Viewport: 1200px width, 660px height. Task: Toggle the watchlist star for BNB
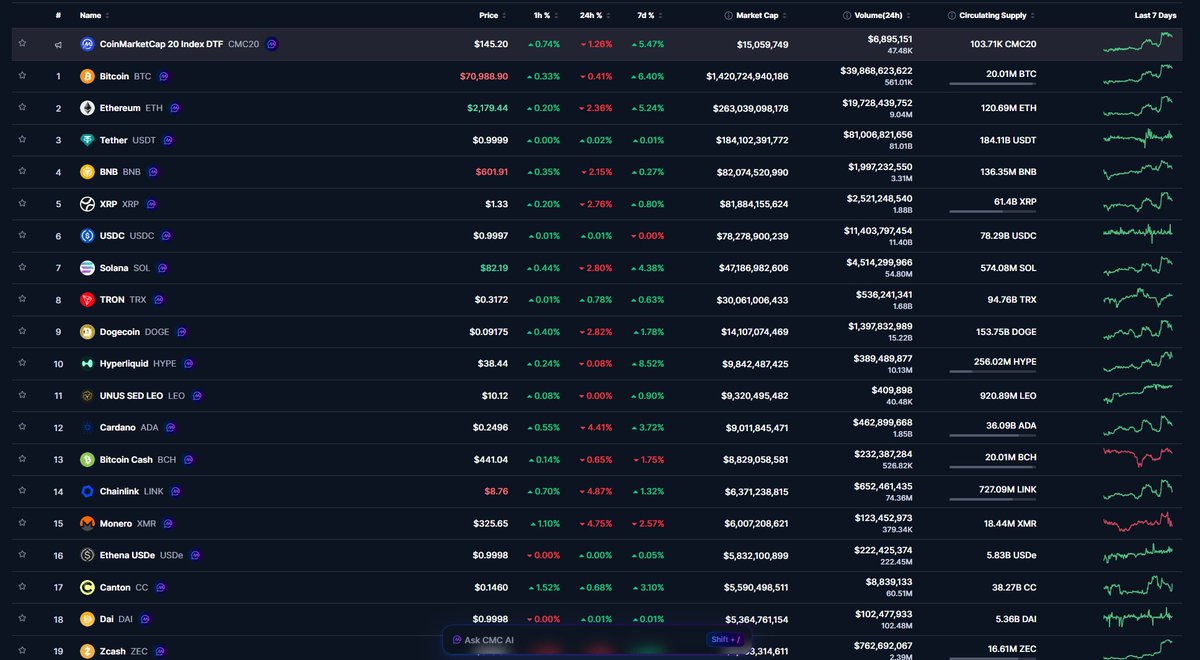point(22,171)
